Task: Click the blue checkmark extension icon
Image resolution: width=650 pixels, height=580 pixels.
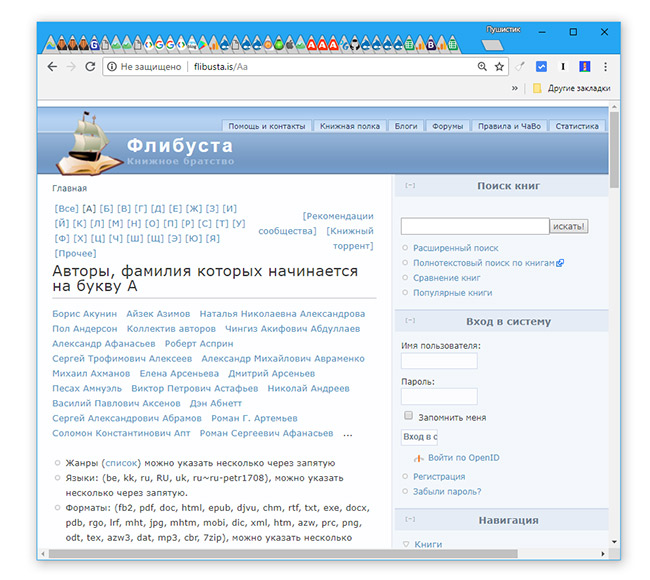Action: click(x=541, y=67)
